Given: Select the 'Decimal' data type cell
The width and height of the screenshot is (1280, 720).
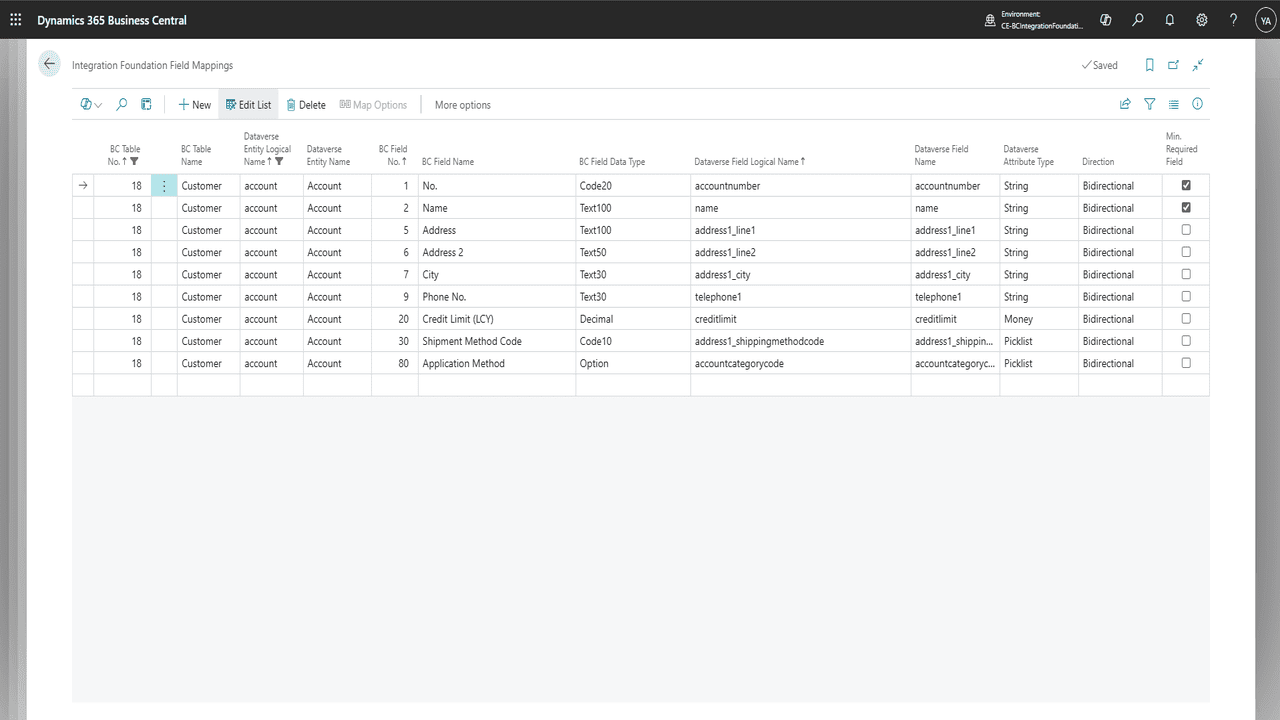Looking at the screenshot, I should click(633, 319).
